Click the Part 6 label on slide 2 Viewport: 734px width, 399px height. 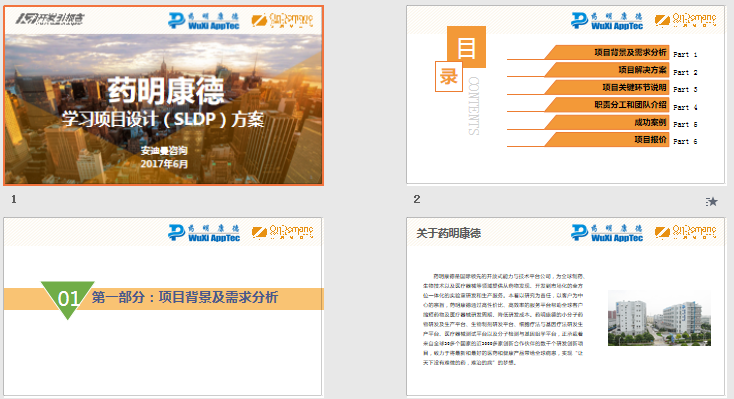click(685, 141)
